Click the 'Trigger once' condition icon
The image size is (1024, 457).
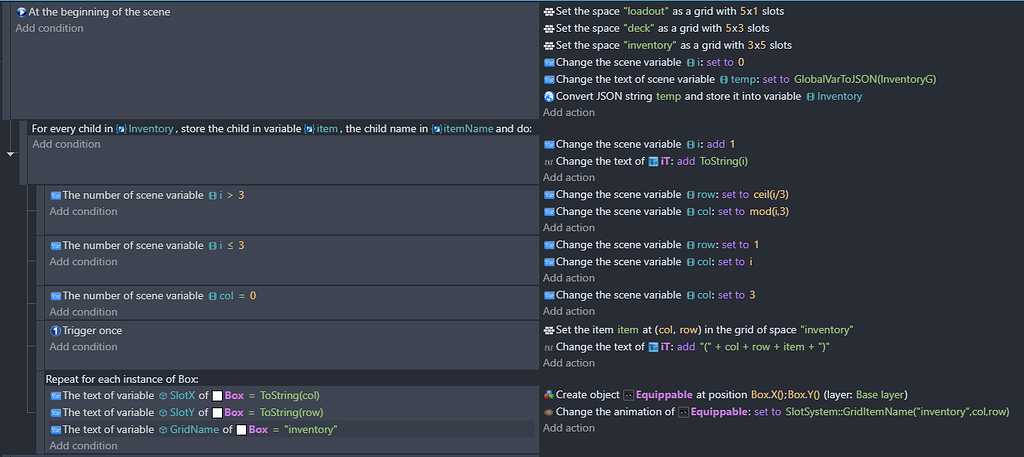pyautogui.click(x=56, y=330)
